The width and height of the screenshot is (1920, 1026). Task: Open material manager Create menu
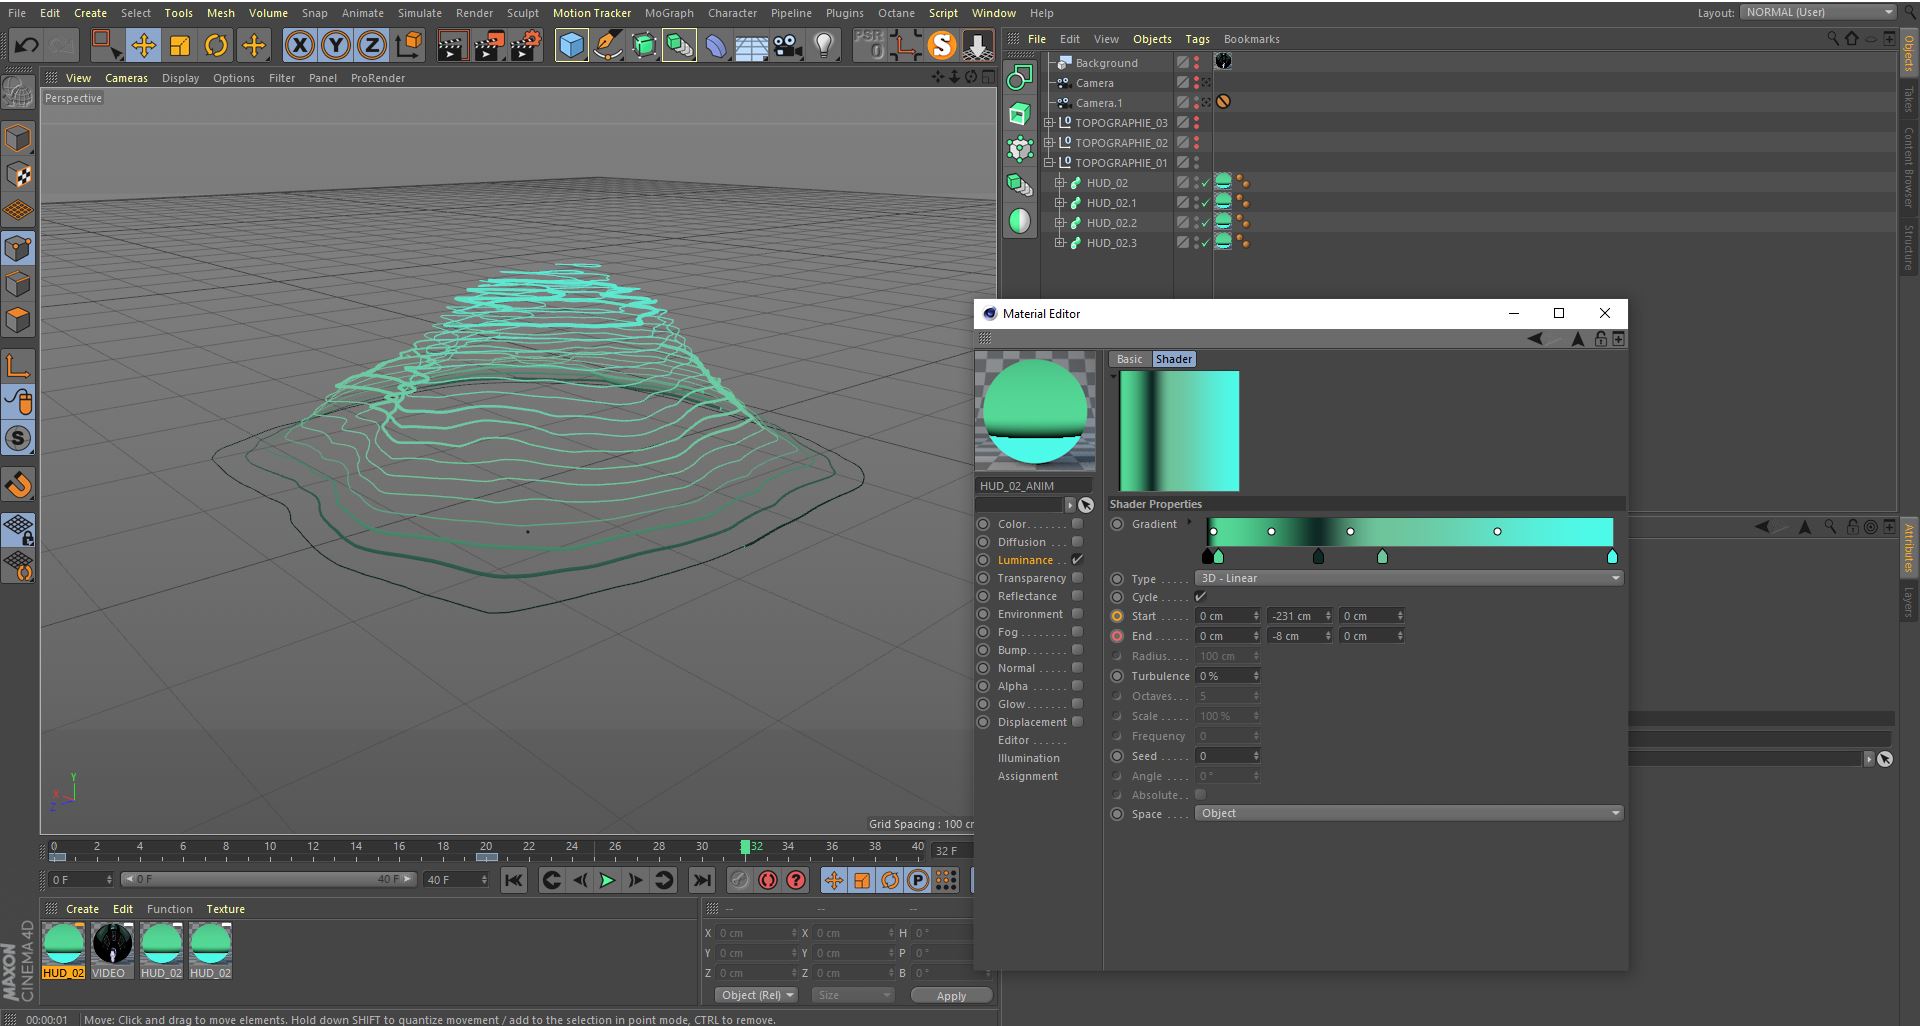(x=82, y=909)
